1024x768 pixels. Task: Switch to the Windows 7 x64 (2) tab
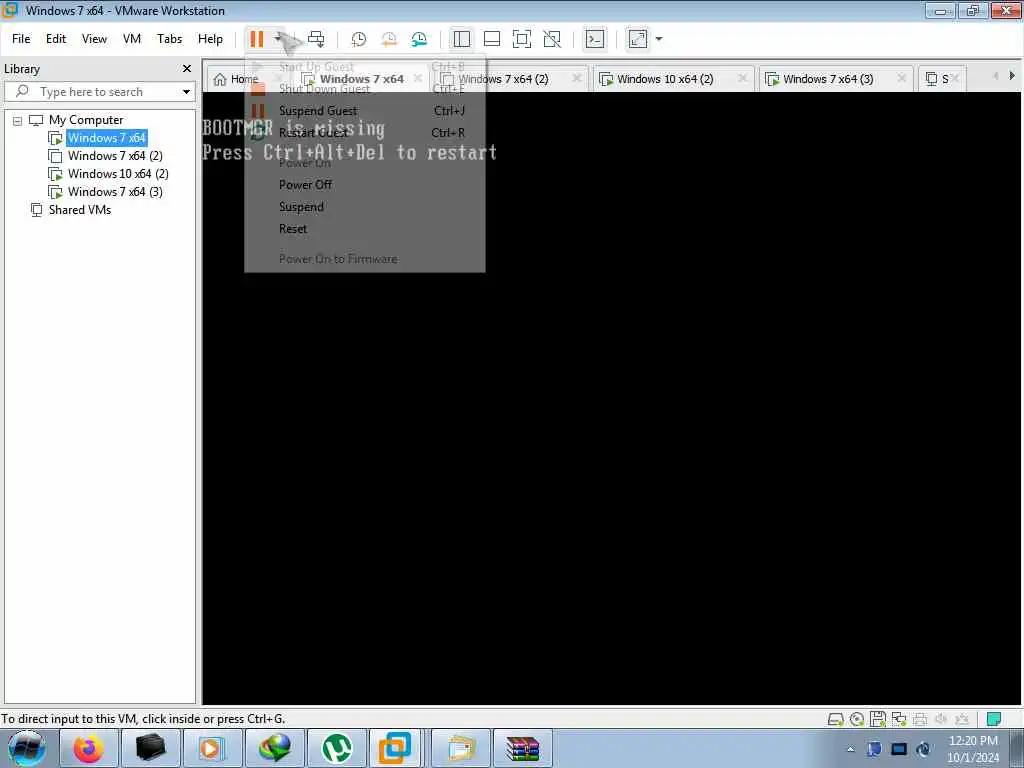pos(503,79)
